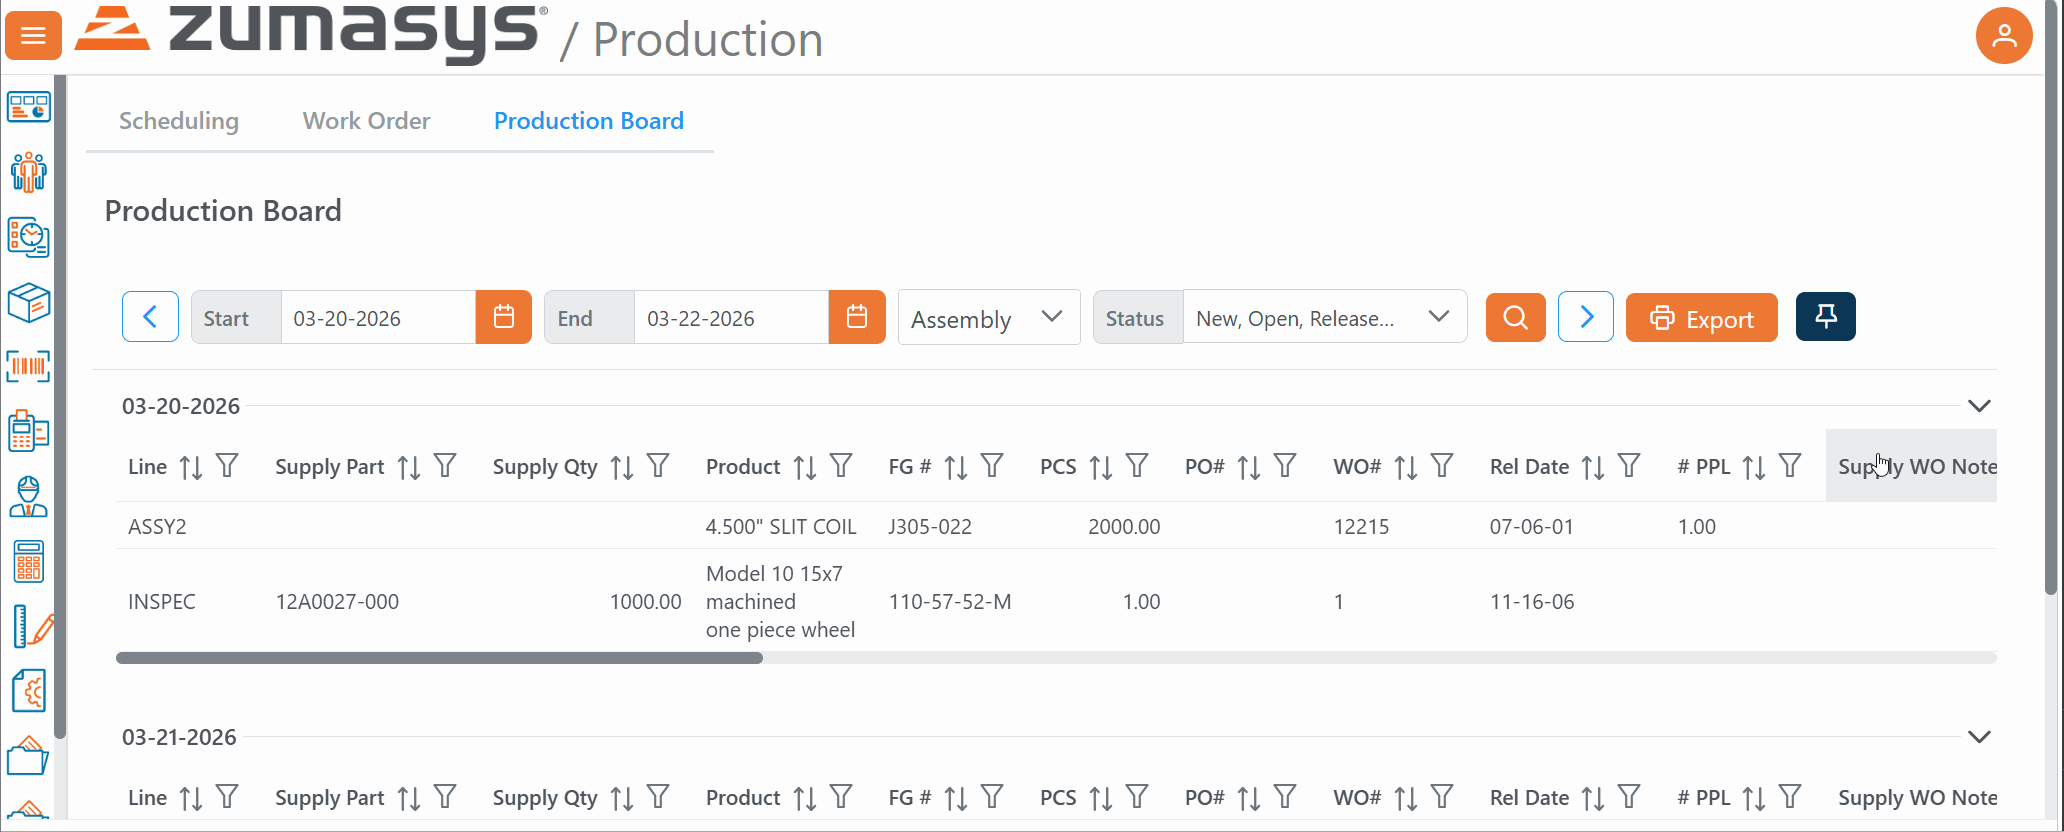The width and height of the screenshot is (2064, 832).
Task: Click the End date input field
Action: pyautogui.click(x=731, y=318)
